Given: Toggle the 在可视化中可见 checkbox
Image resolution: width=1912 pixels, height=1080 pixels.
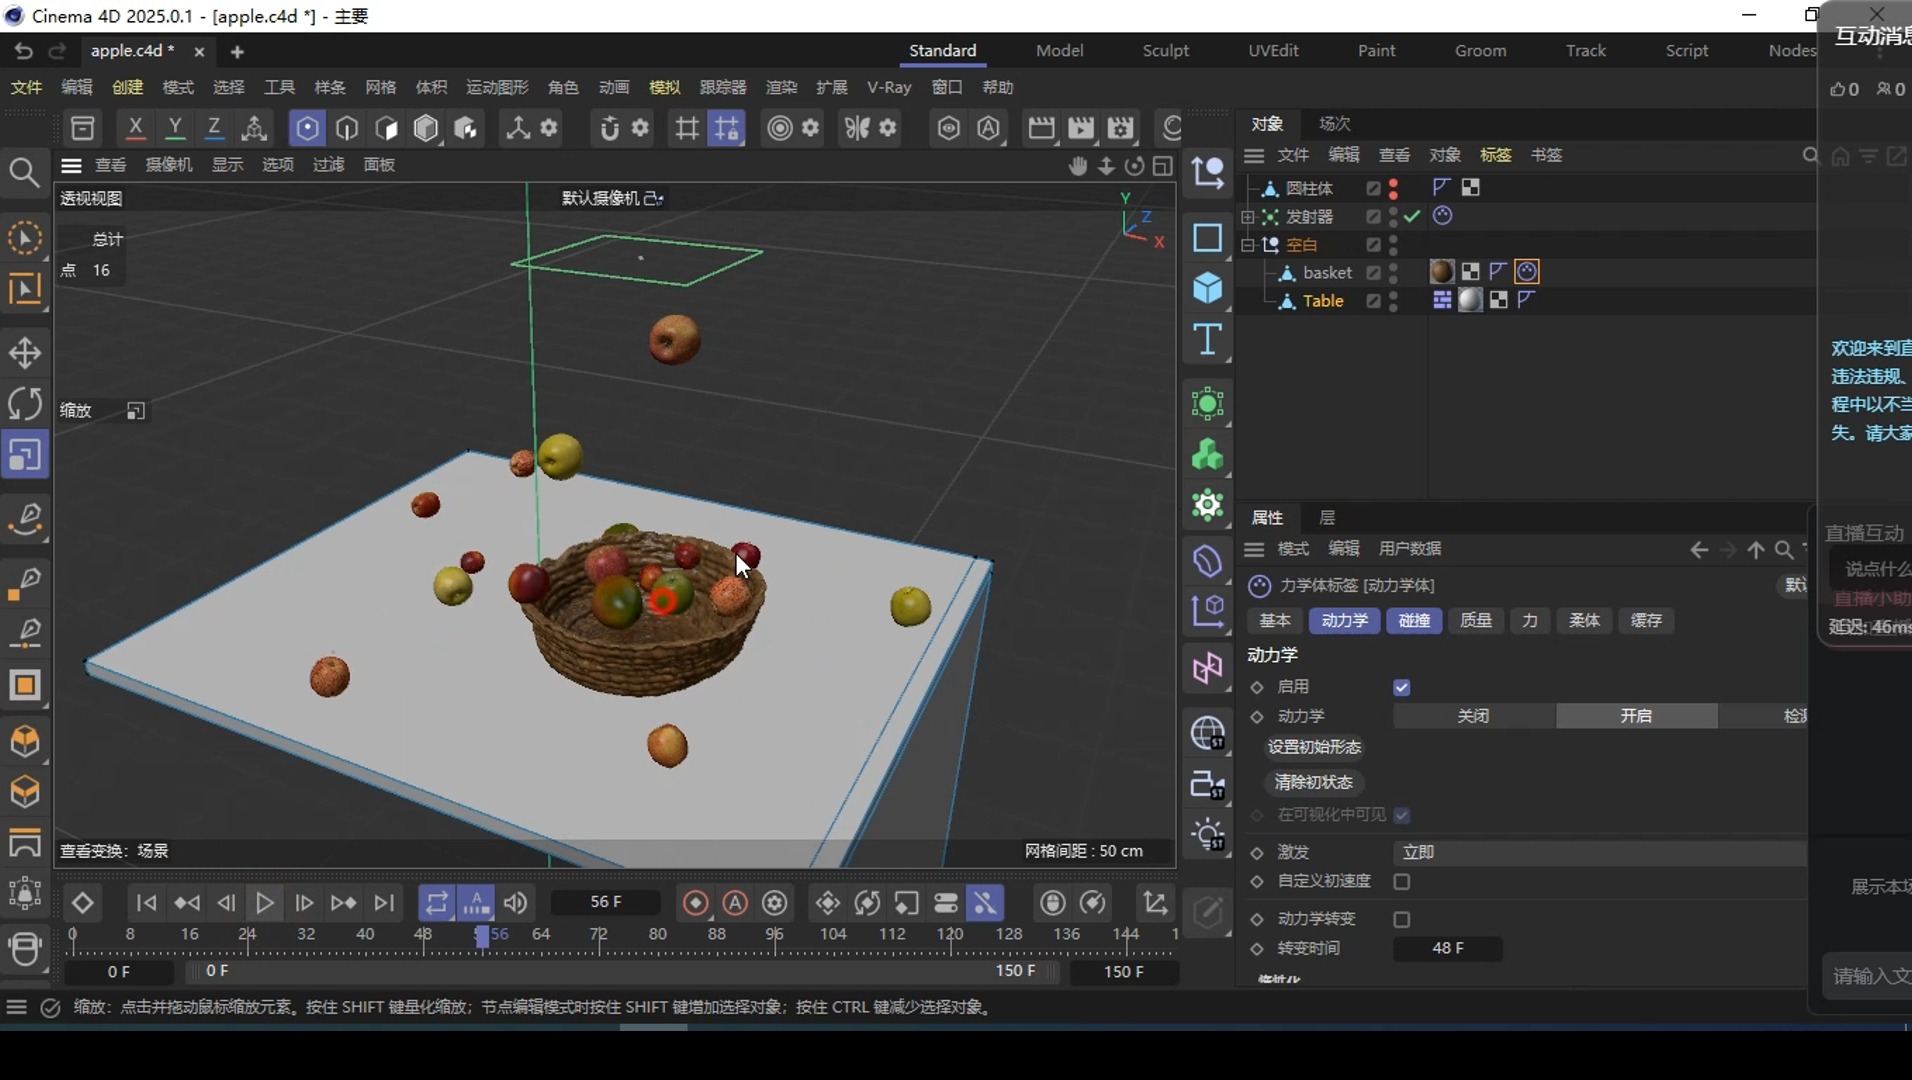Looking at the screenshot, I should [x=1404, y=815].
